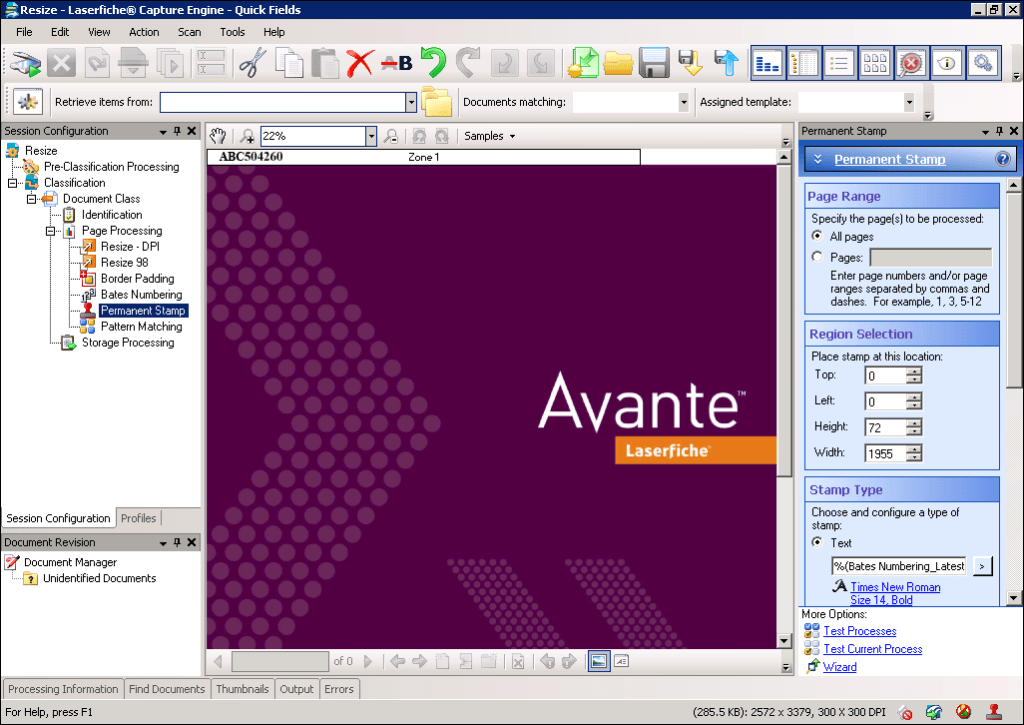Select the Pages radio button

817,257
